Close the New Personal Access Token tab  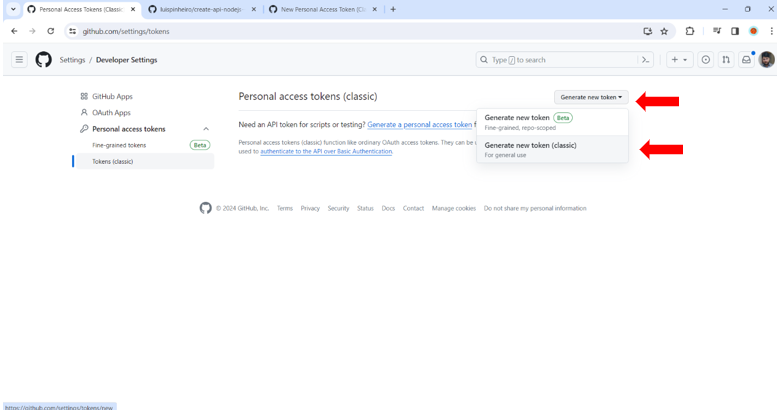pos(375,9)
